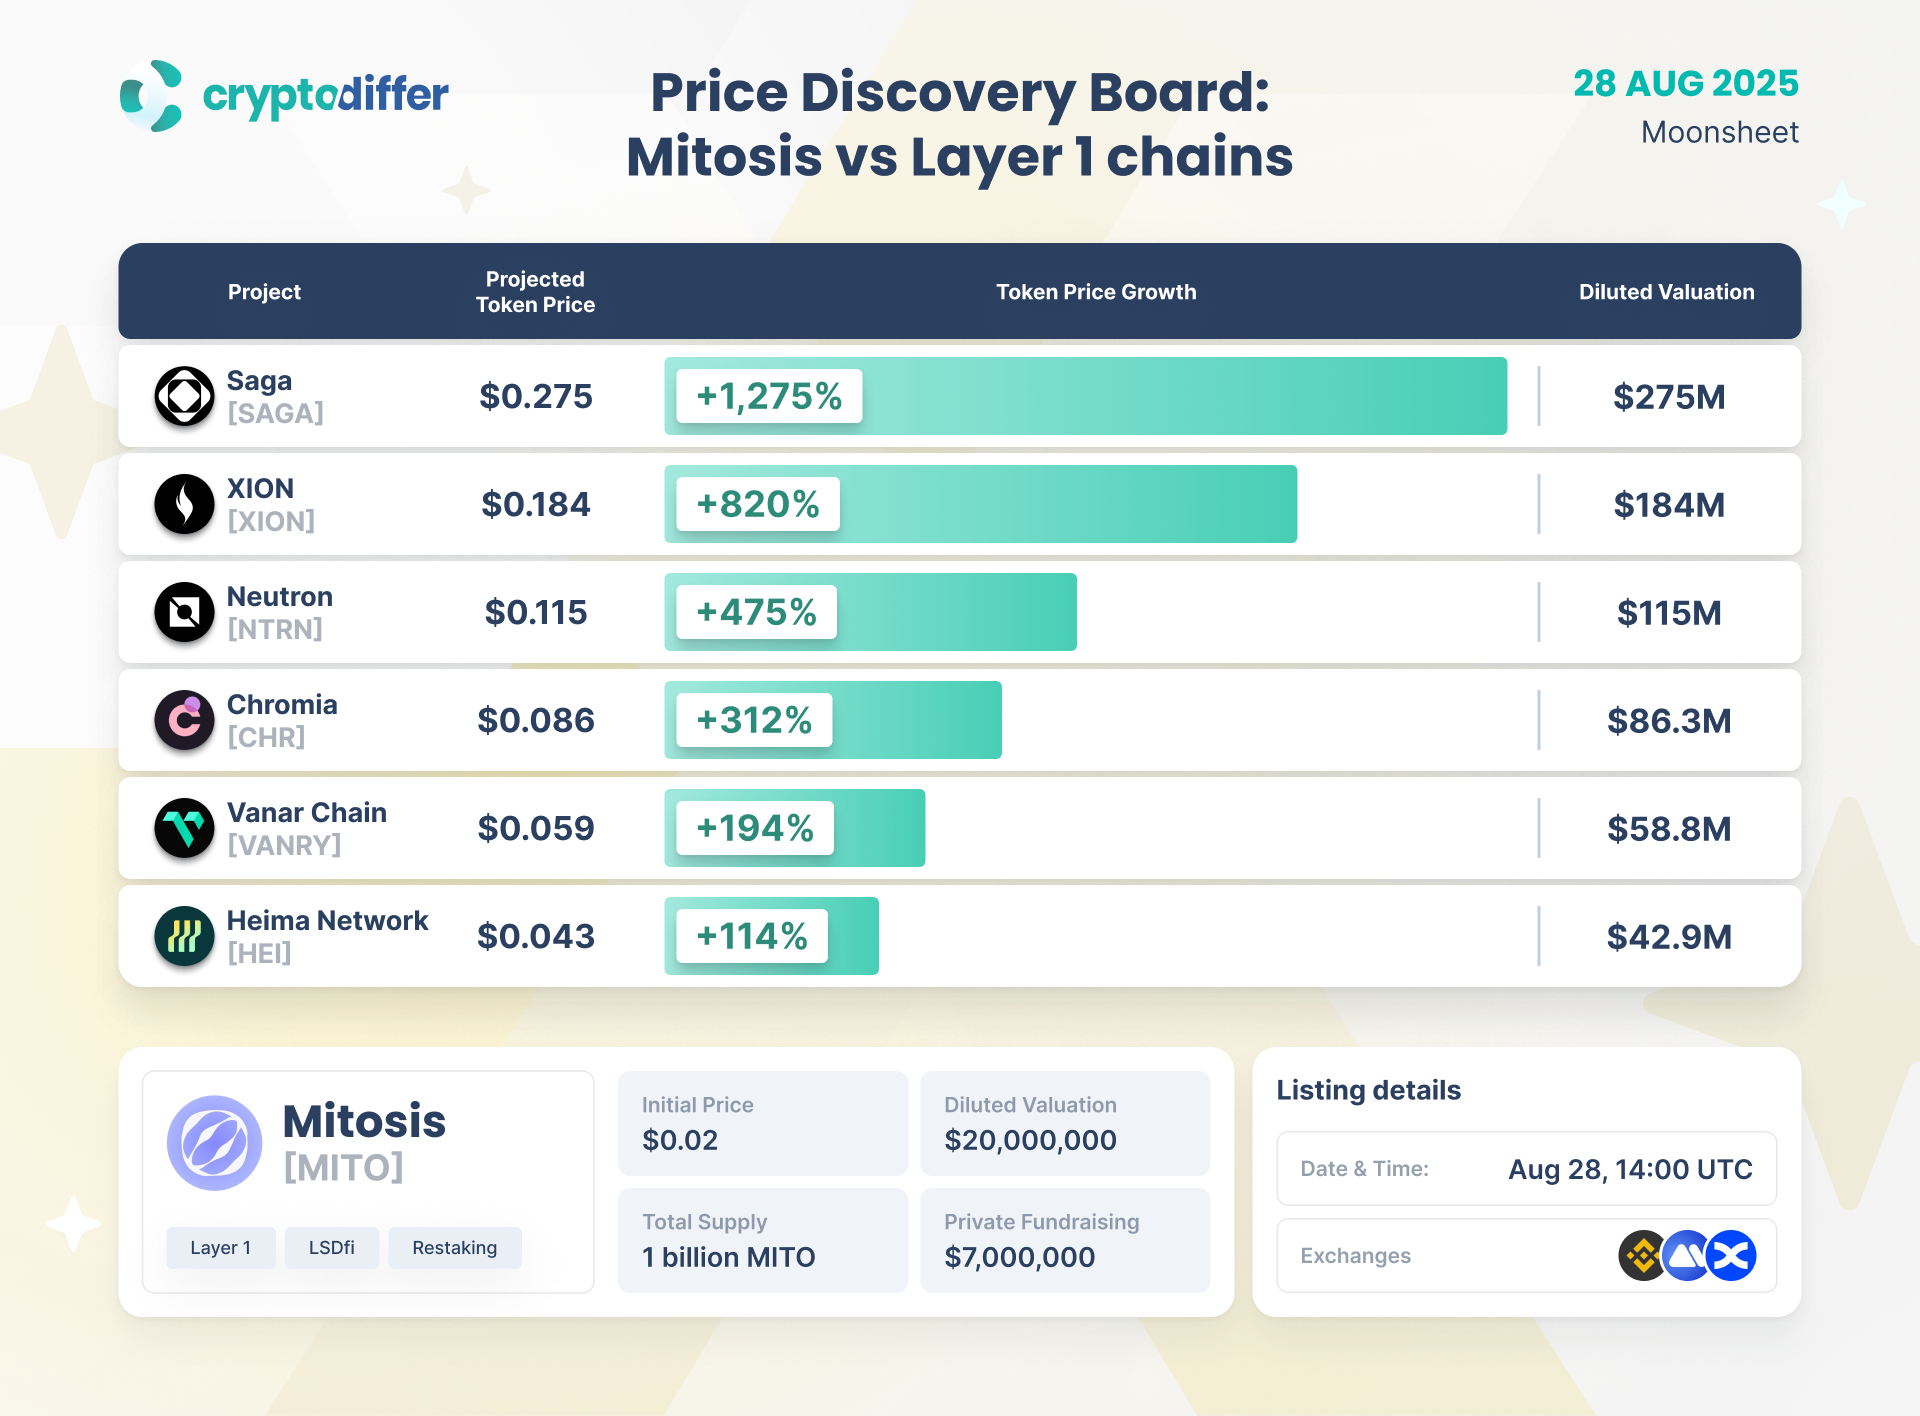Screen dimensions: 1920x1416
Task: Click the Mitosis token logo
Action: coord(214,1143)
